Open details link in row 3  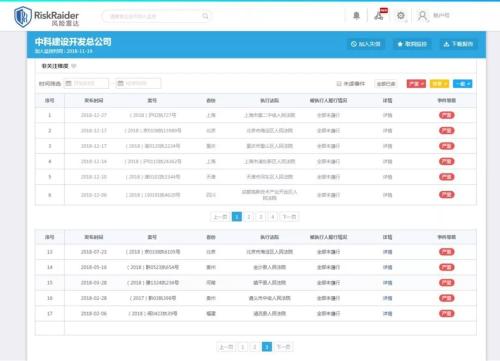coord(387,146)
